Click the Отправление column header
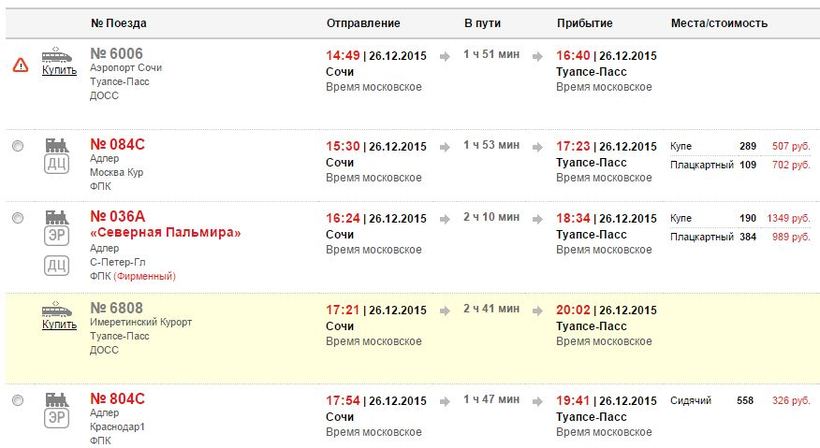 pos(363,23)
